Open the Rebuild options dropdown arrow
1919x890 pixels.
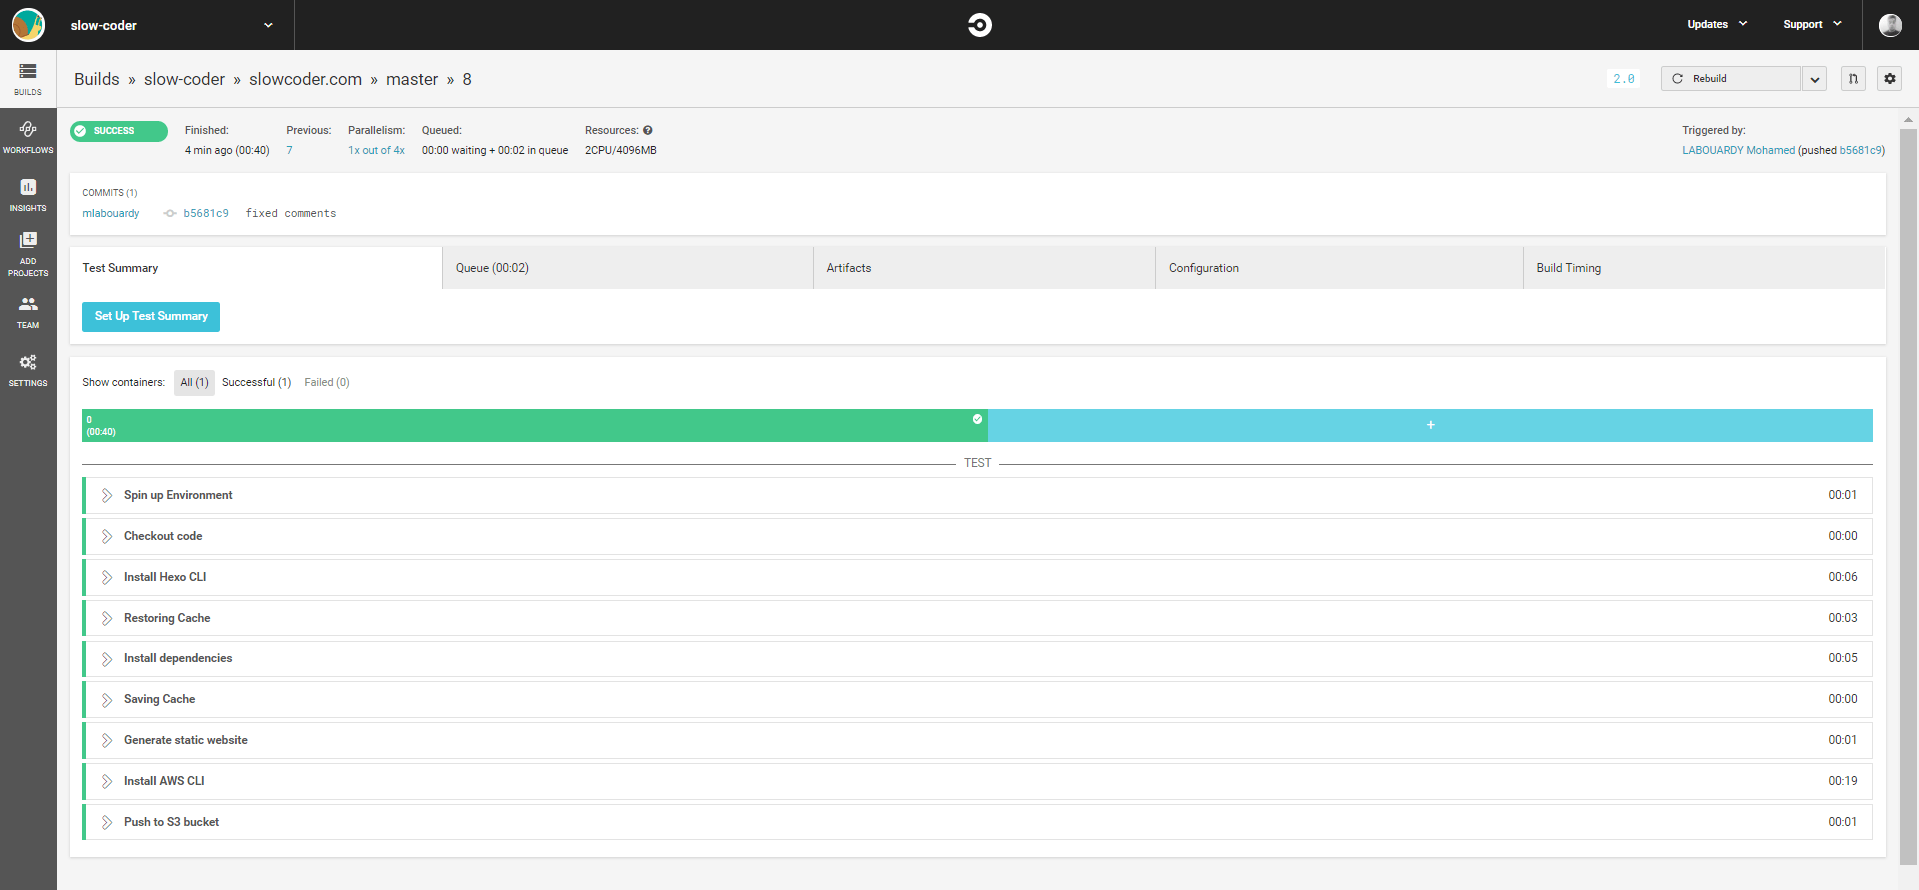tap(1814, 79)
